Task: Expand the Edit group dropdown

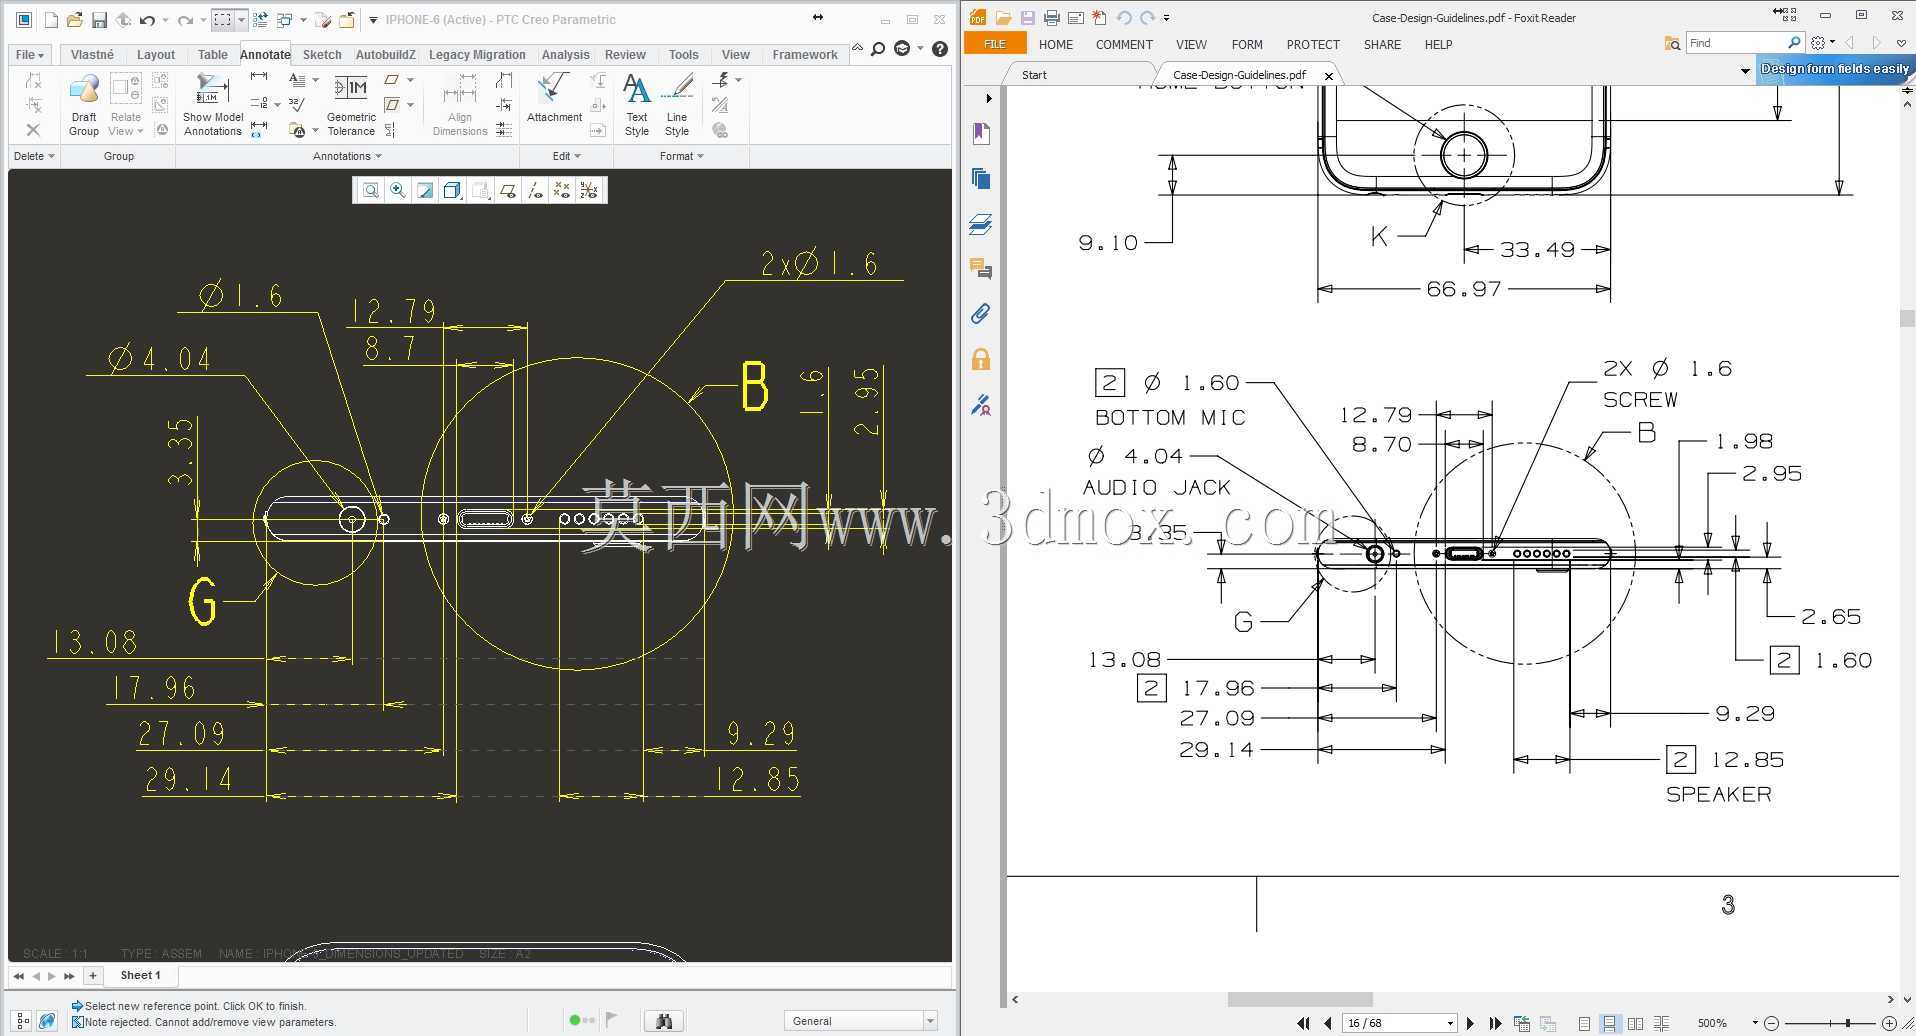Action: (x=566, y=156)
